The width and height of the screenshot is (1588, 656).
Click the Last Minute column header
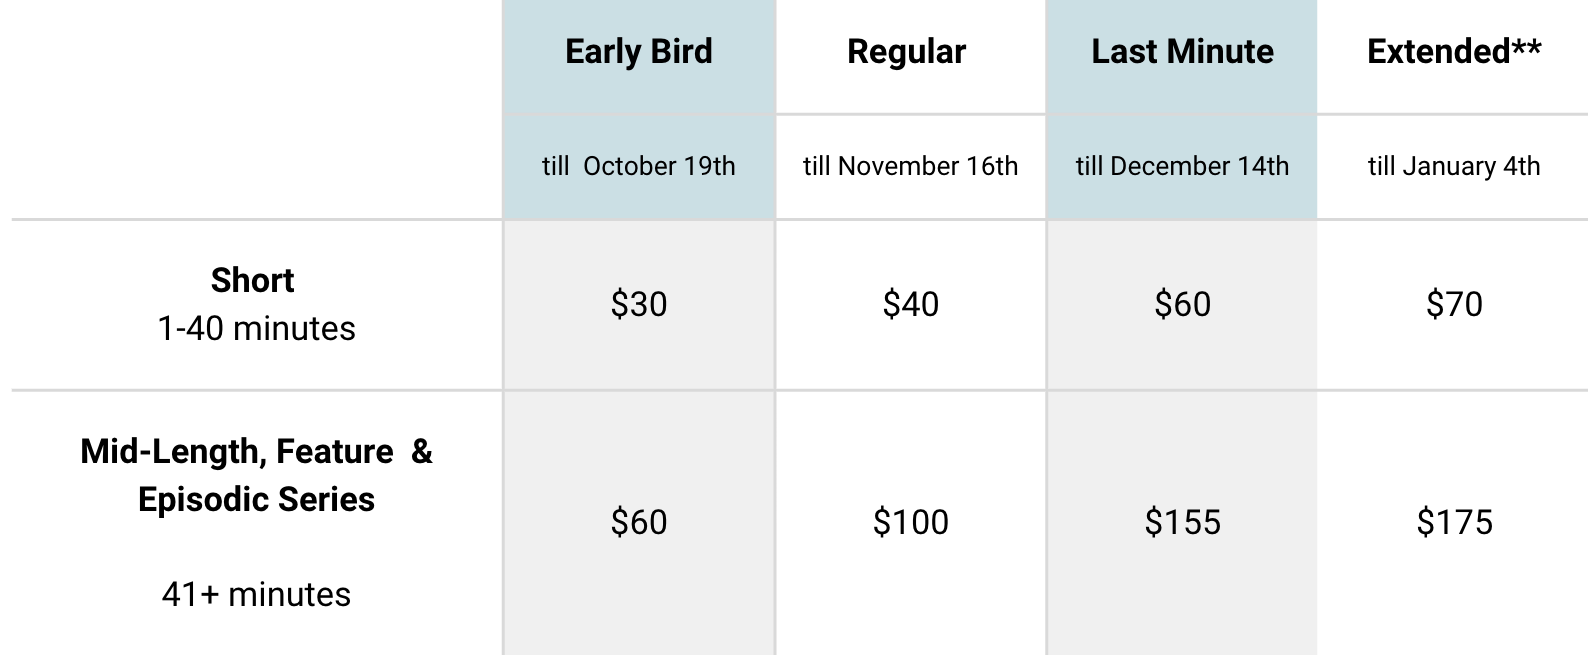point(1182,52)
